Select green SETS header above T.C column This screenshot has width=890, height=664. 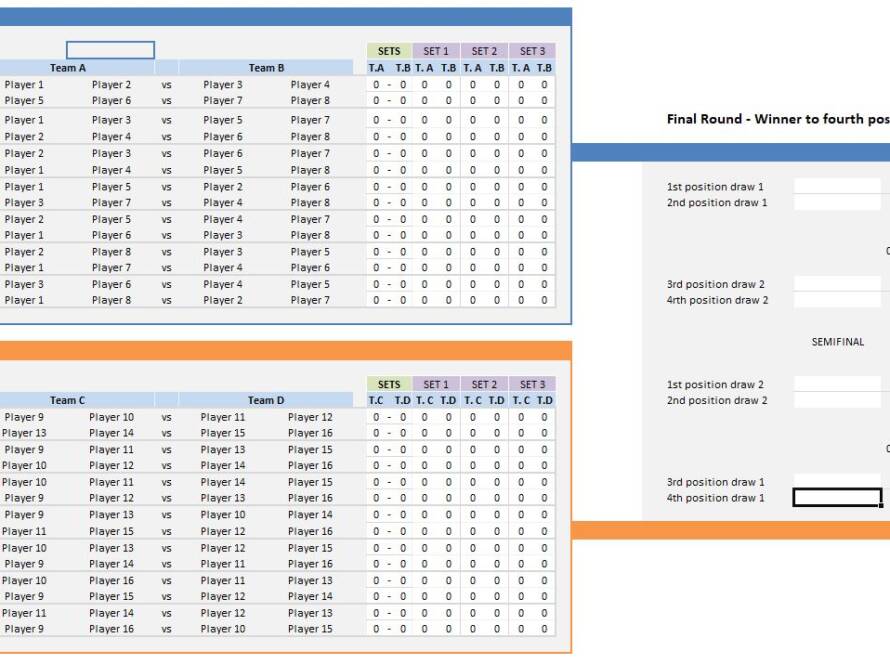point(389,384)
